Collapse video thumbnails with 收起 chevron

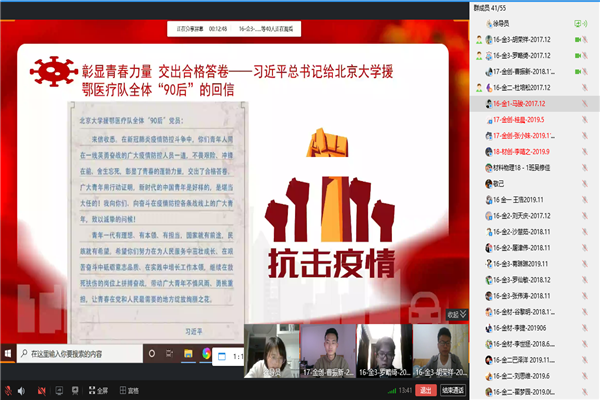tap(457, 315)
